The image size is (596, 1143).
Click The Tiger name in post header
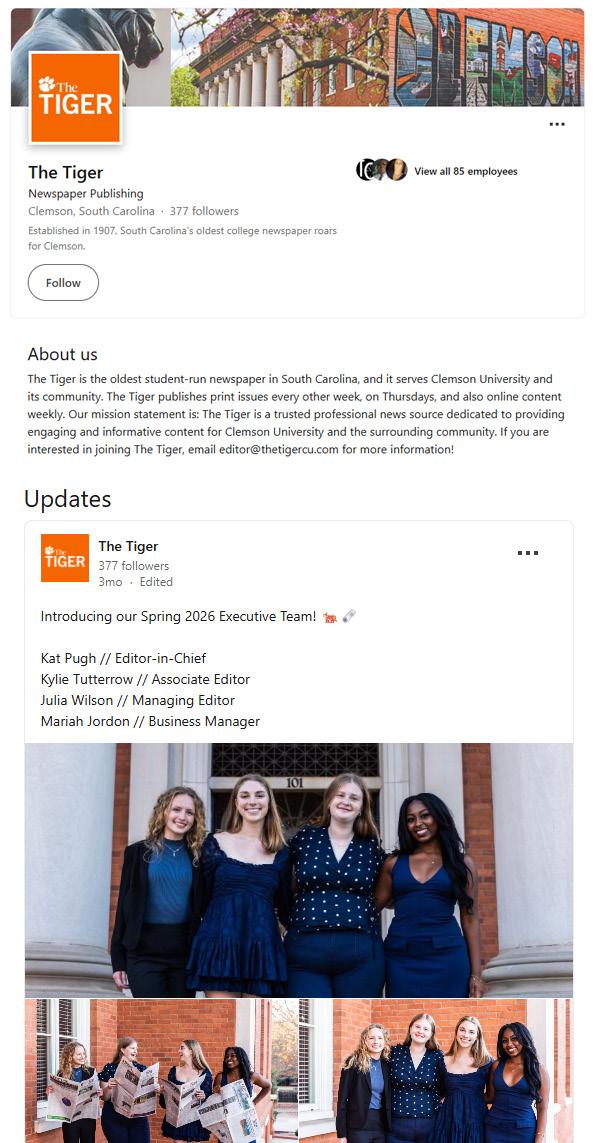coord(128,546)
